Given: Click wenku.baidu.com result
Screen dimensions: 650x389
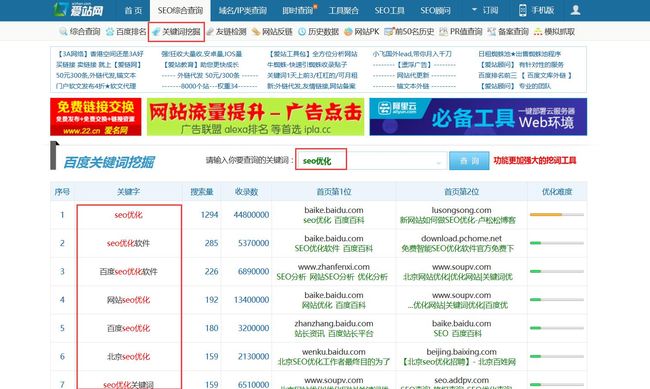Looking at the screenshot, I should [x=333, y=352].
